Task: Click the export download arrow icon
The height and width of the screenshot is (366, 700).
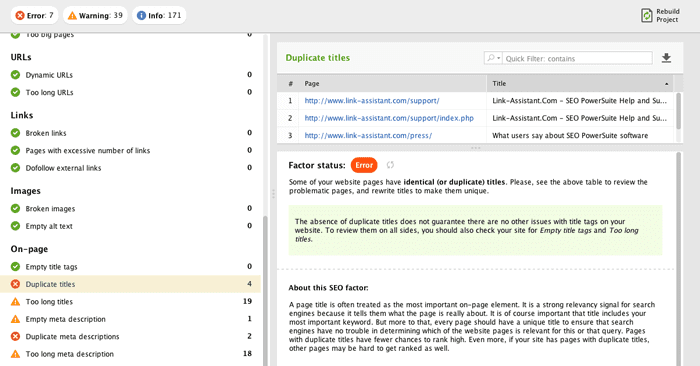Action: click(x=666, y=58)
